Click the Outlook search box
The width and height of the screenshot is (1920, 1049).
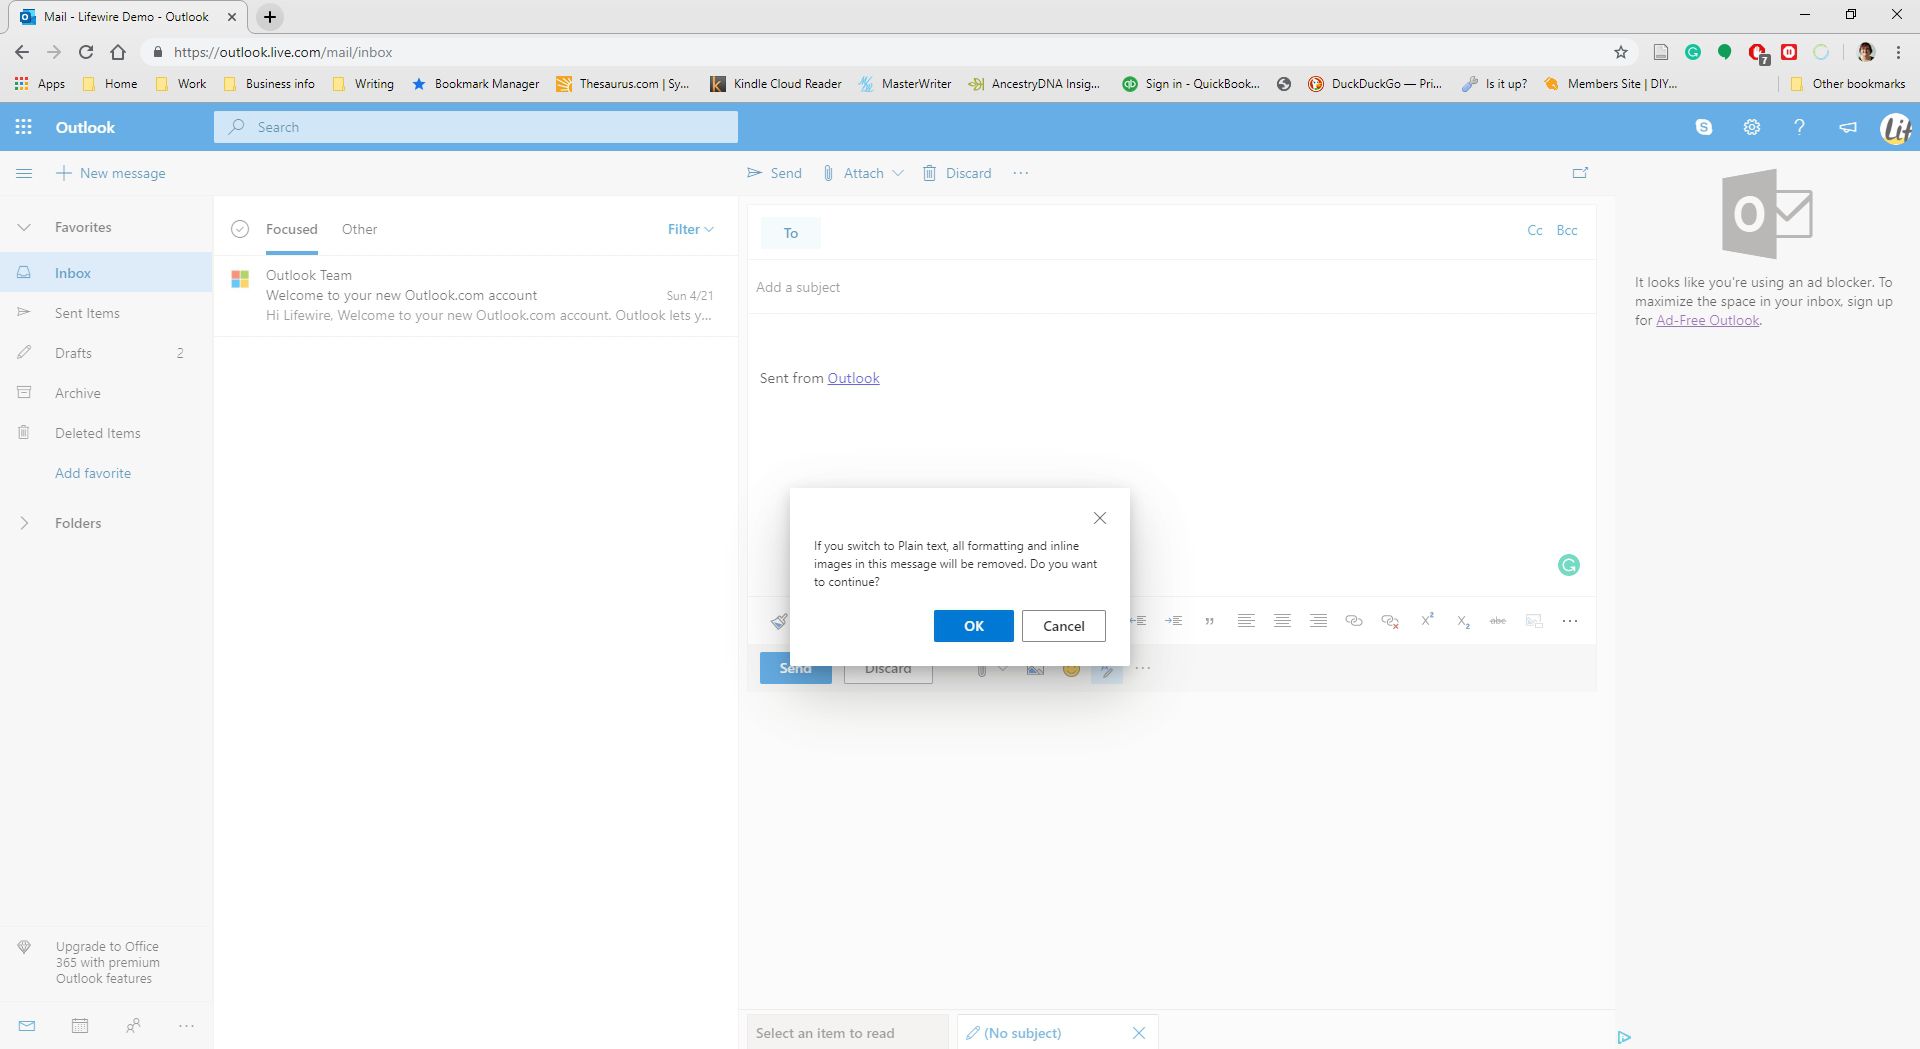(476, 127)
